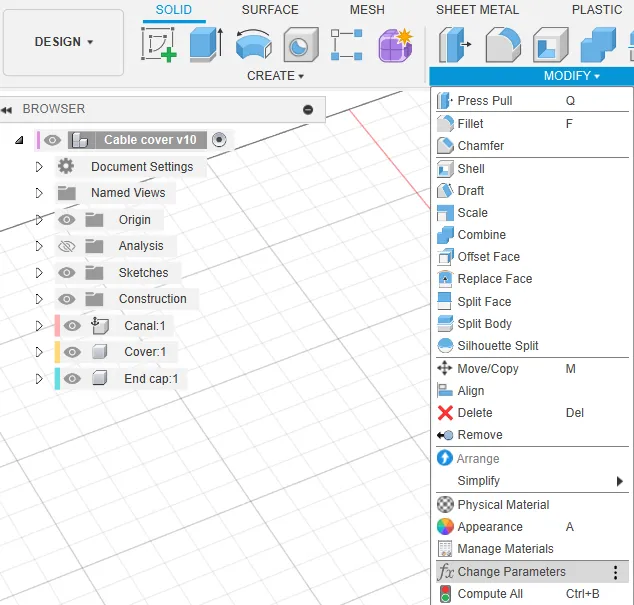Click the Document Settings gear icon
This screenshot has height=605, width=634.
pyautogui.click(x=66, y=166)
